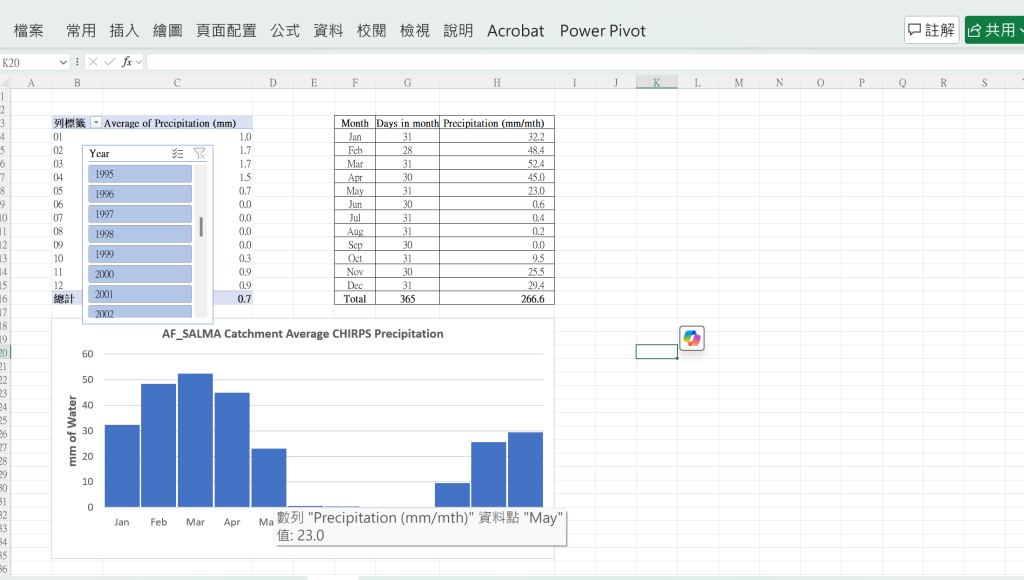The height and width of the screenshot is (580, 1024).
Task: Click clear filter icon in Year slicer
Action: 199,153
